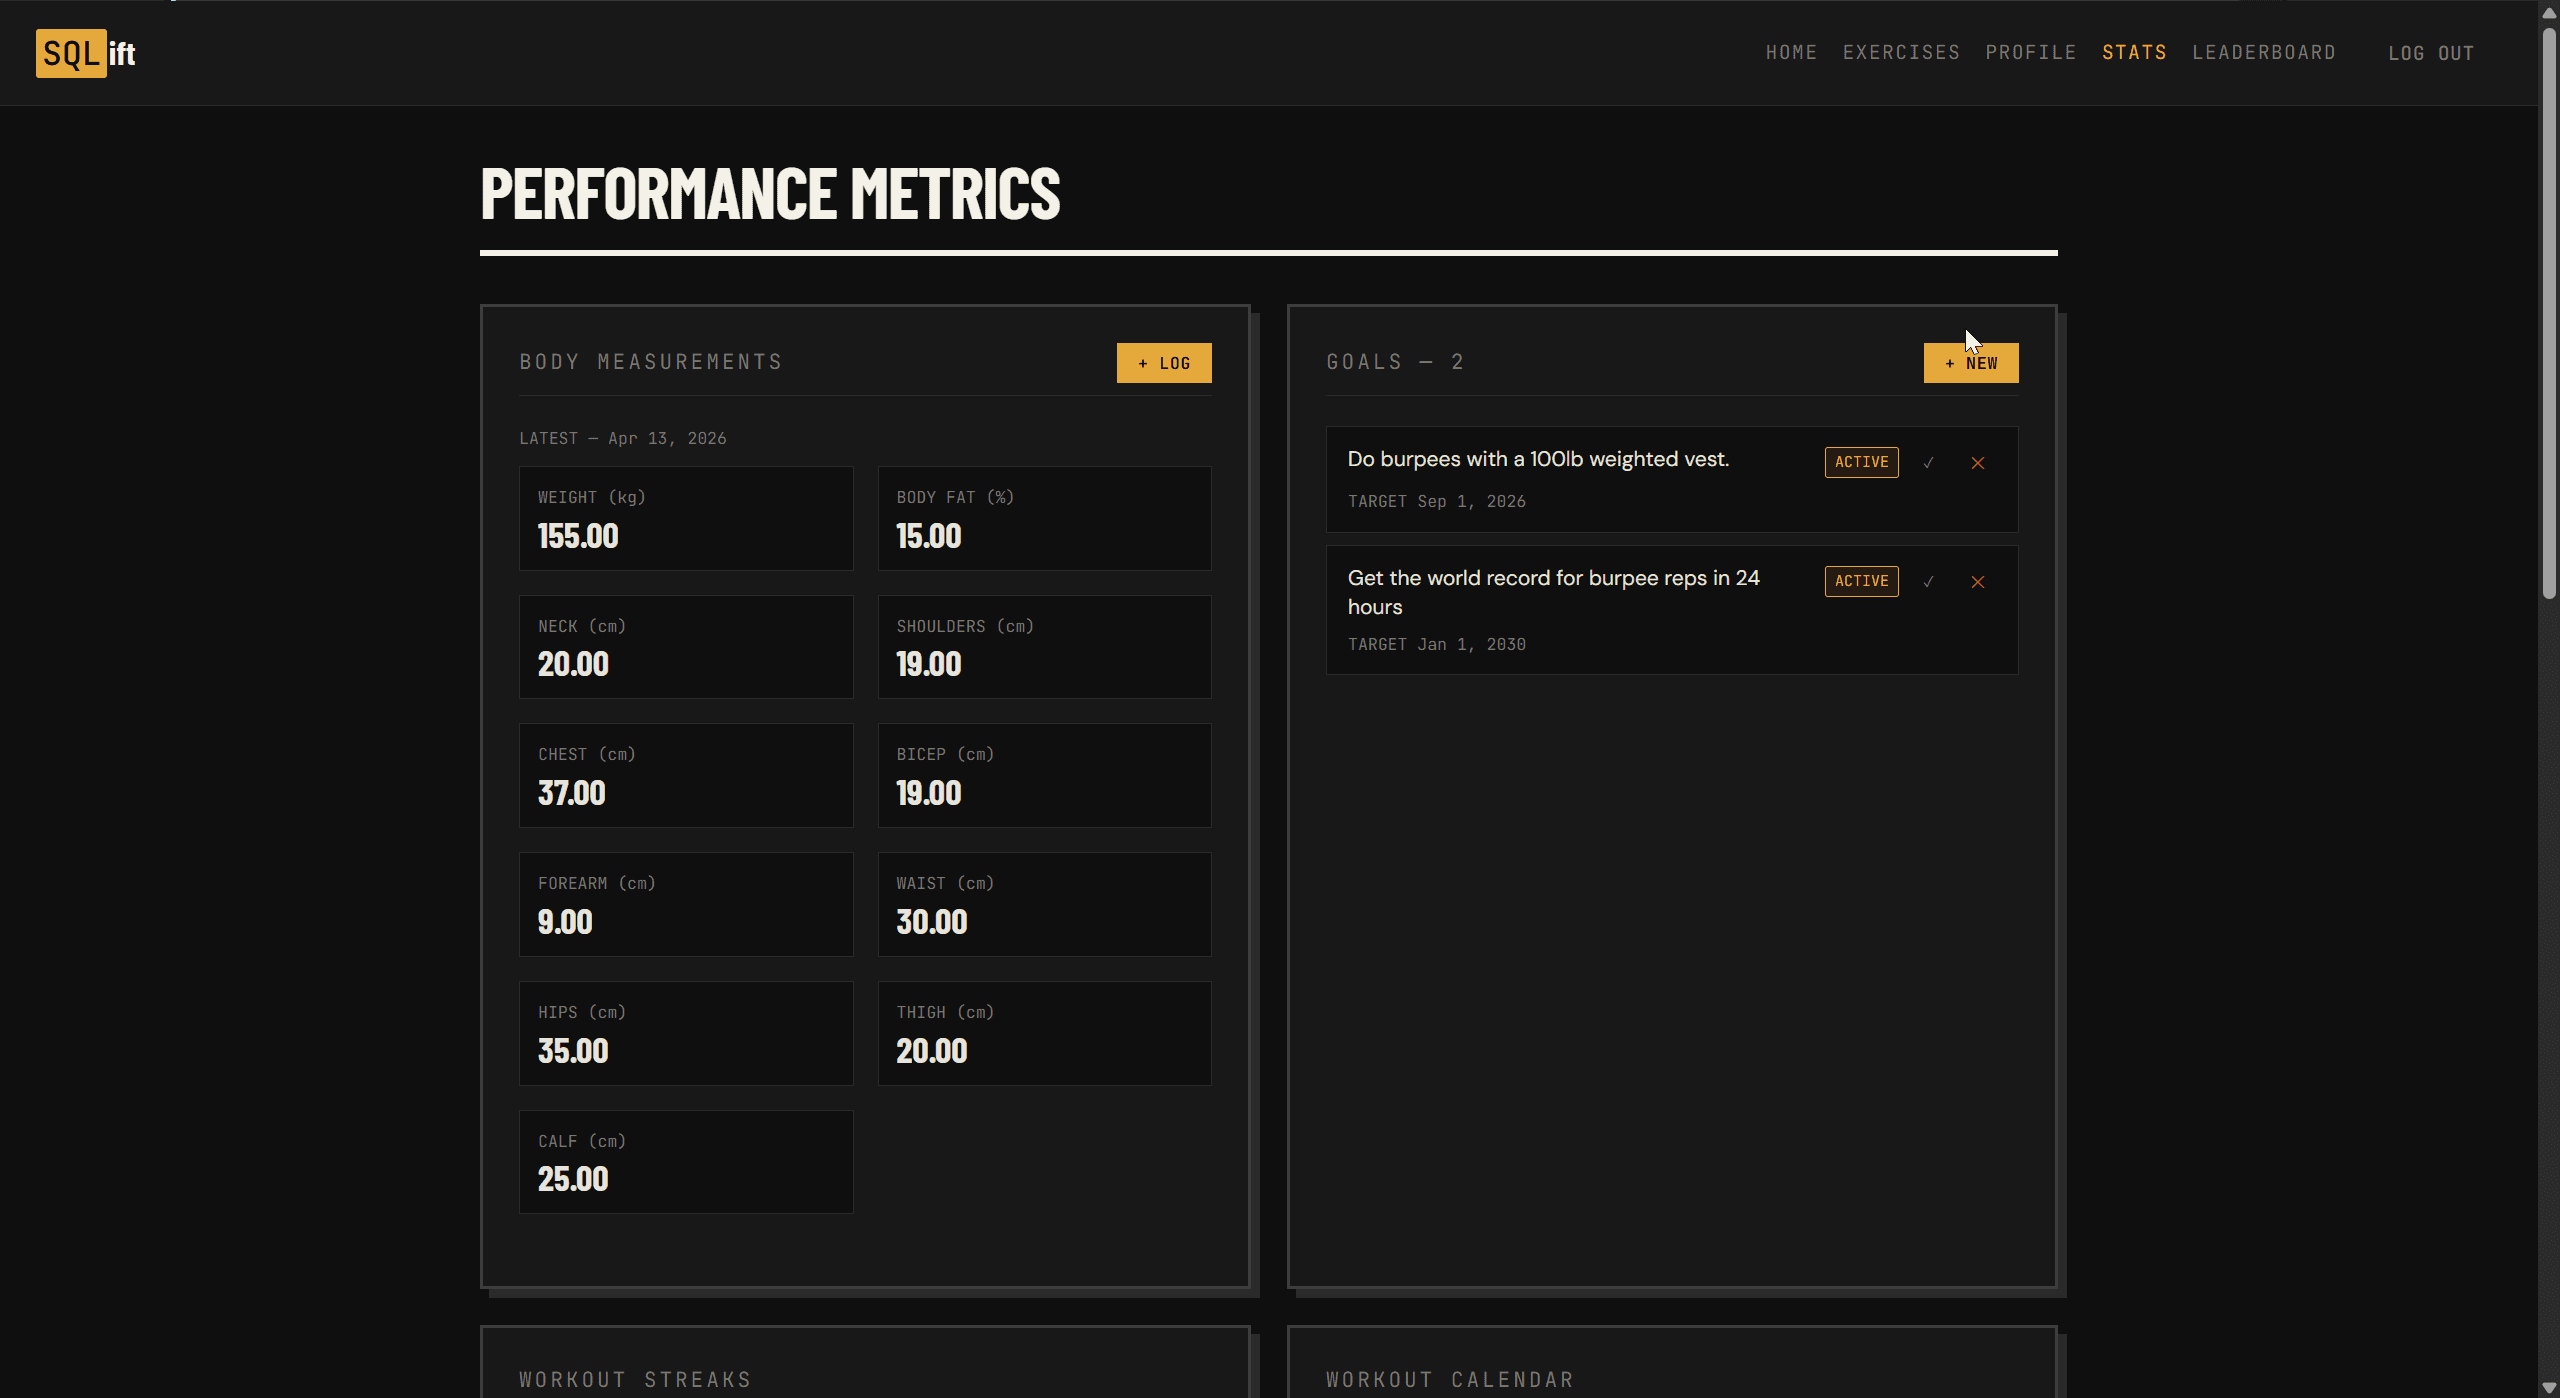Go to Exercises in the nav bar
Viewport: 2560px width, 1398px height.
click(x=1901, y=53)
